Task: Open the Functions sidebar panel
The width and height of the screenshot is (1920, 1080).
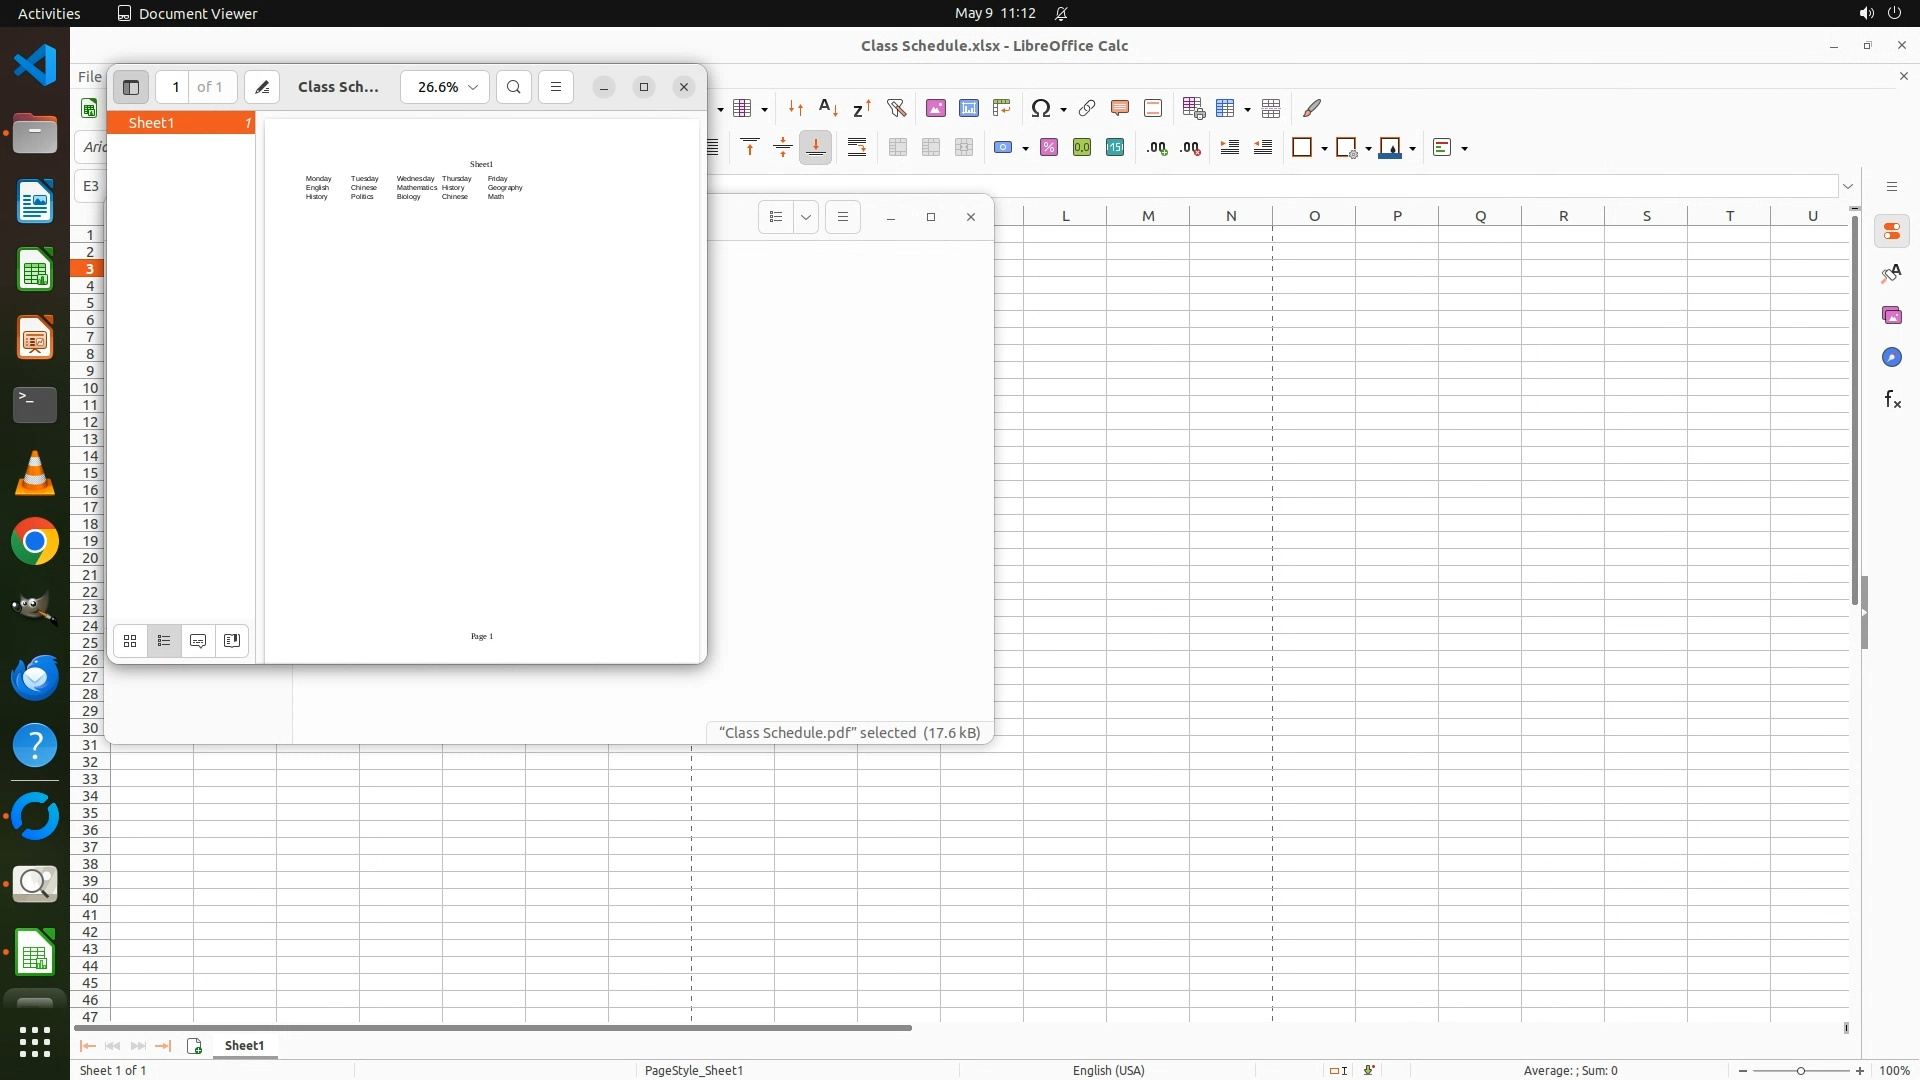Action: 1892,400
